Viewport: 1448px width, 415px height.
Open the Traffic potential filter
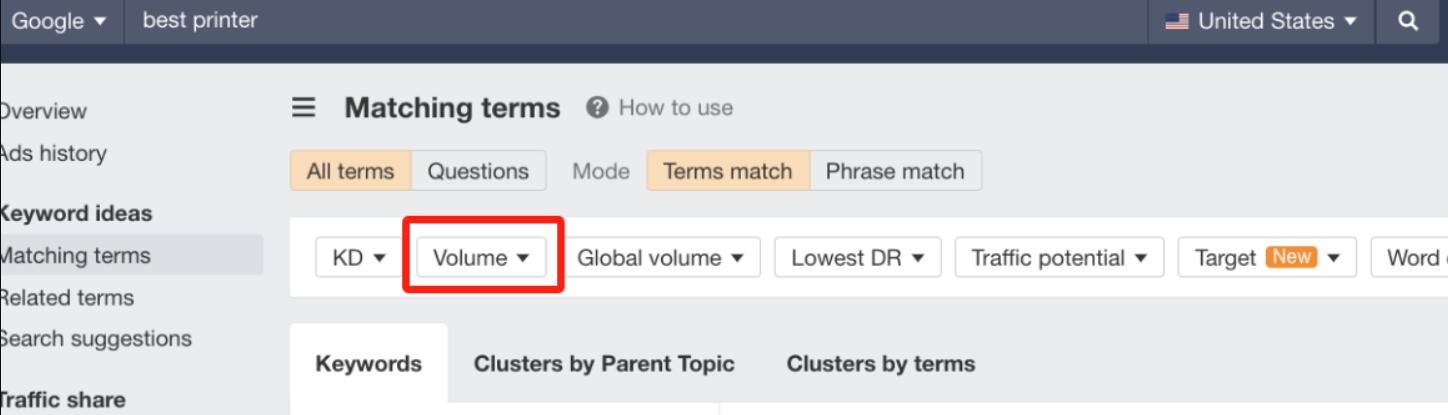[x=1060, y=258]
